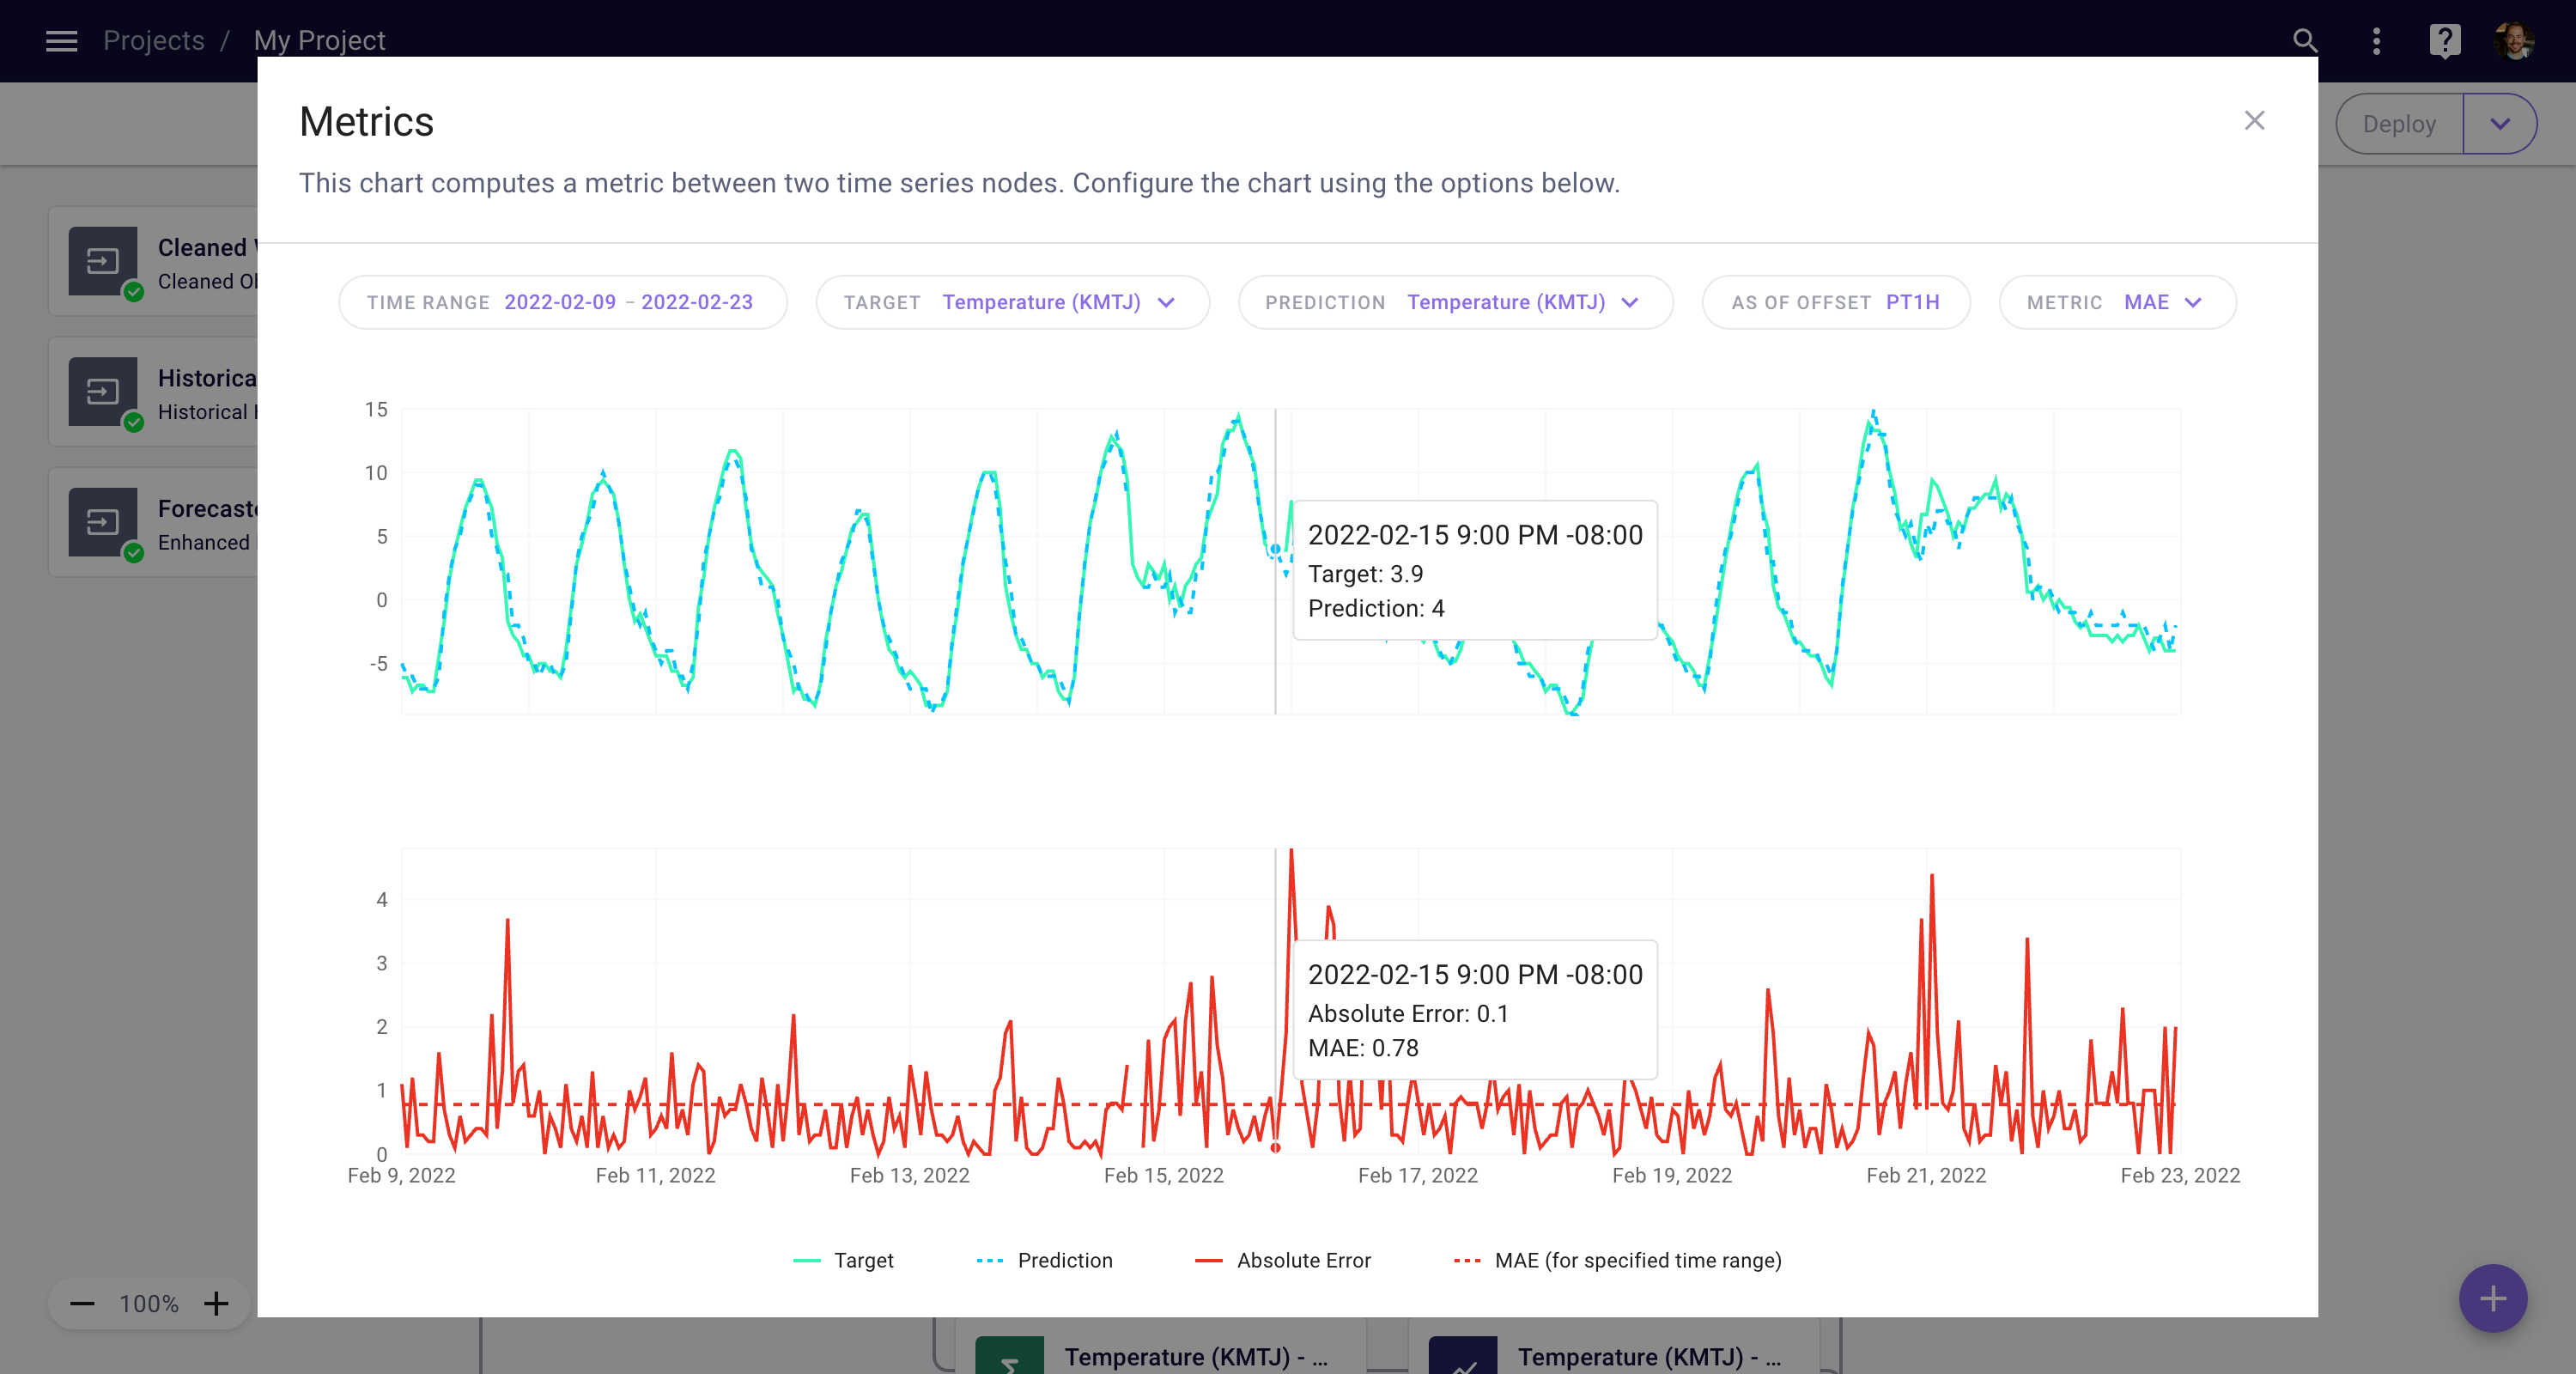The width and height of the screenshot is (2576, 1374).
Task: Click the Feb 15, 2022 axis label
Action: 1163,1175
